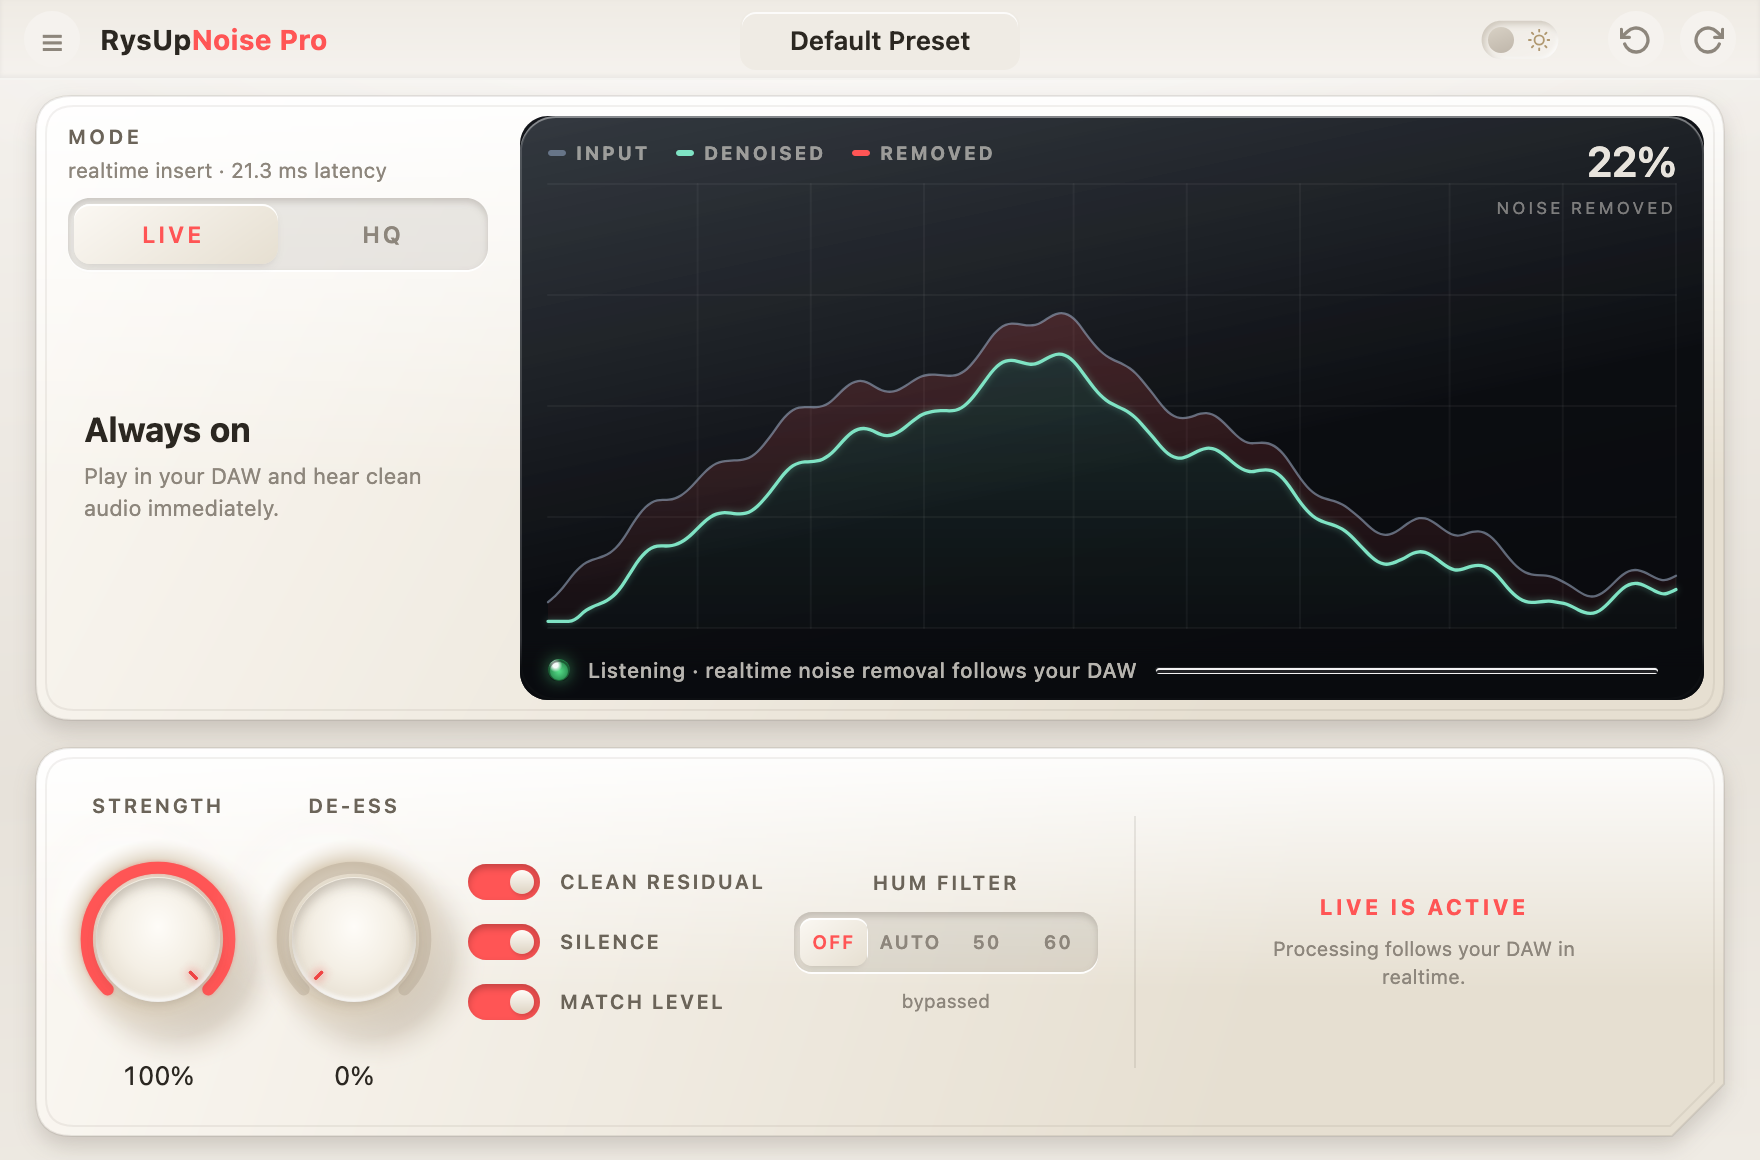Screen dimensions: 1760x1160
Task: Toggle the Match Level switch
Action: pyautogui.click(x=504, y=1002)
